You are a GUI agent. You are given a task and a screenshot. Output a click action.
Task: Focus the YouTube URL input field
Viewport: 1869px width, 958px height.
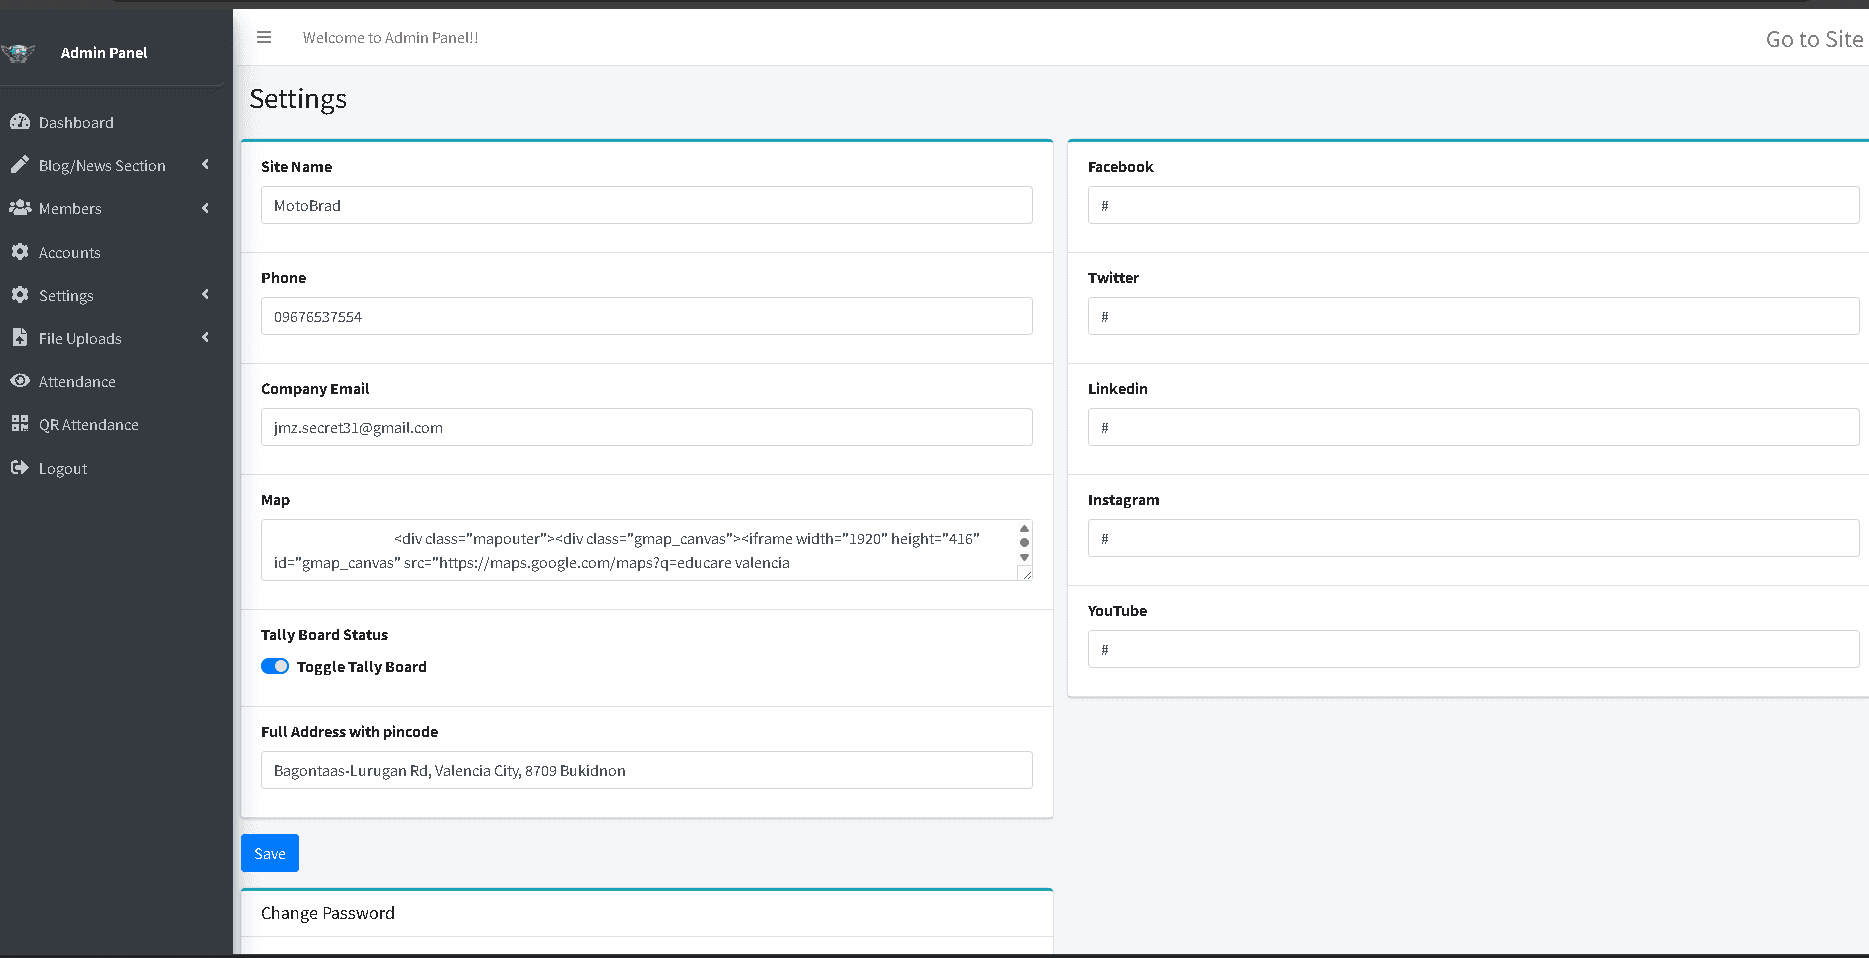point(1474,649)
